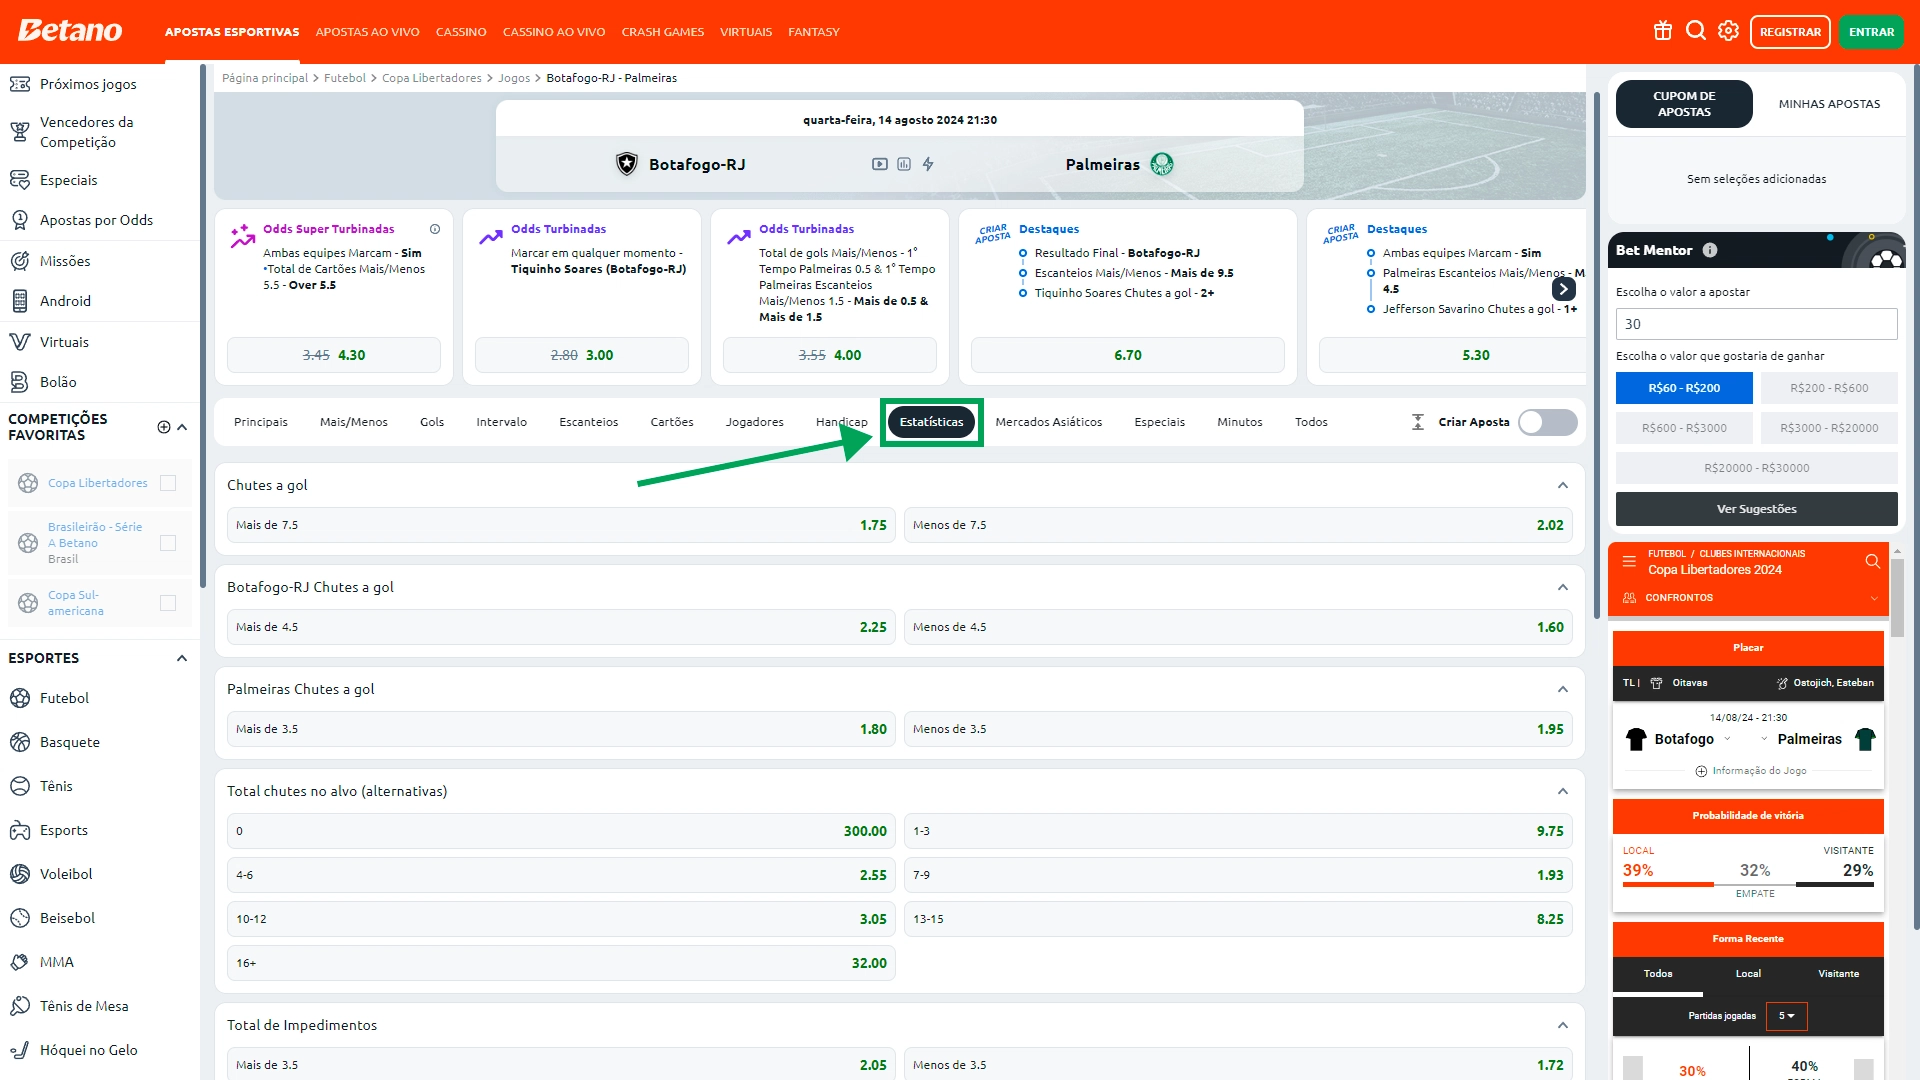1920x1080 pixels.
Task: Toggle the Criar Aposta switch
Action: 1547,422
